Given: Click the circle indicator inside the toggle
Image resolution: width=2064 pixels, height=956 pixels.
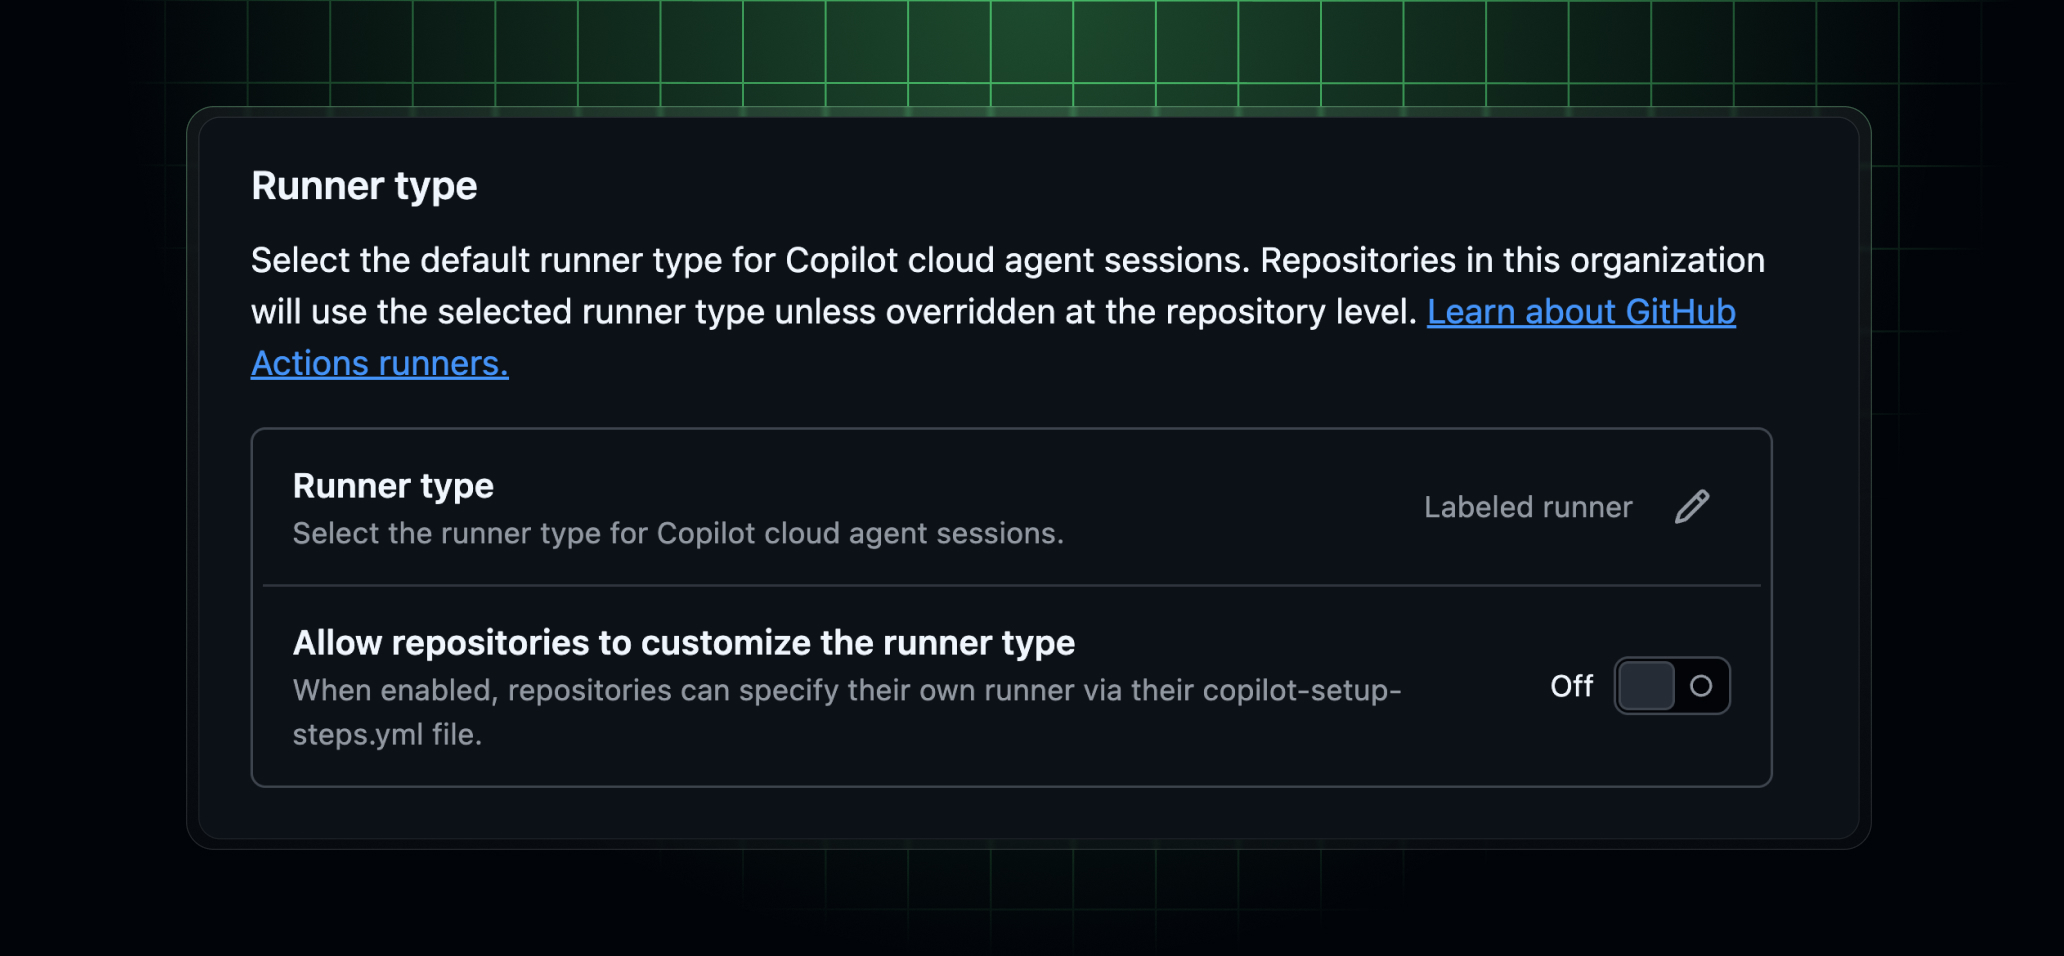Looking at the screenshot, I should point(1701,686).
